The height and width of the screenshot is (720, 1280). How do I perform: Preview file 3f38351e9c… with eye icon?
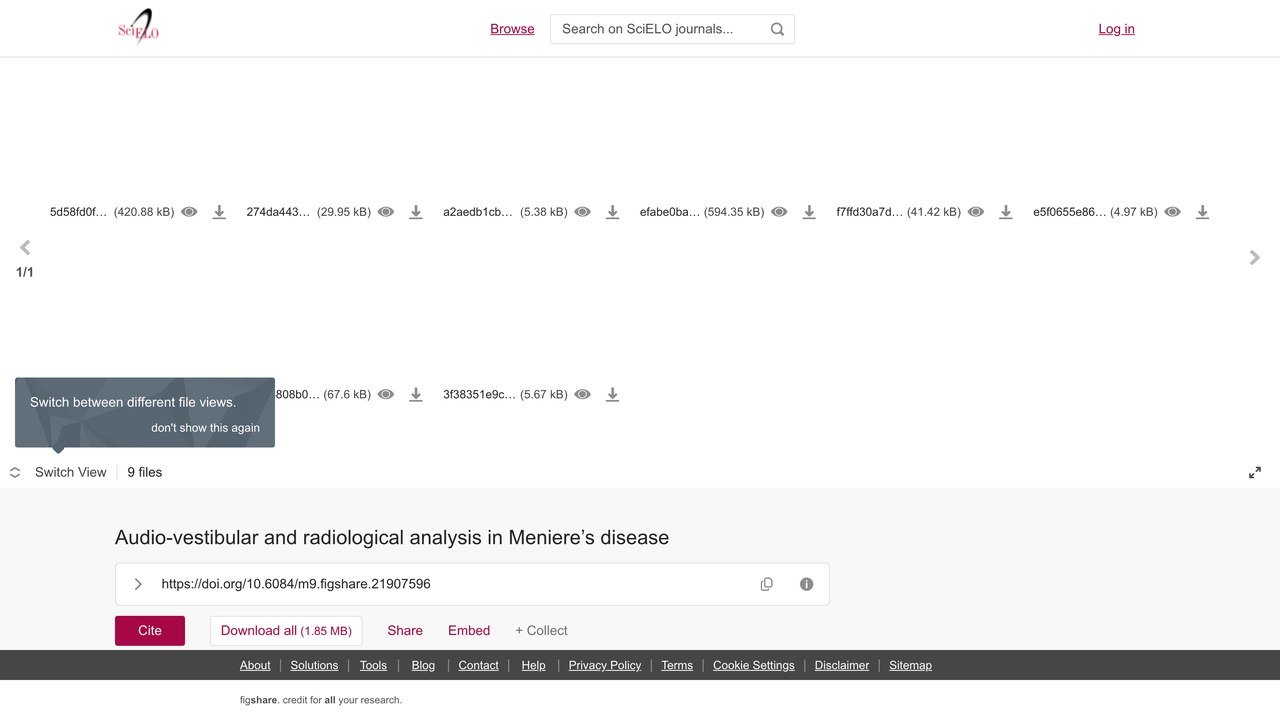tap(583, 394)
